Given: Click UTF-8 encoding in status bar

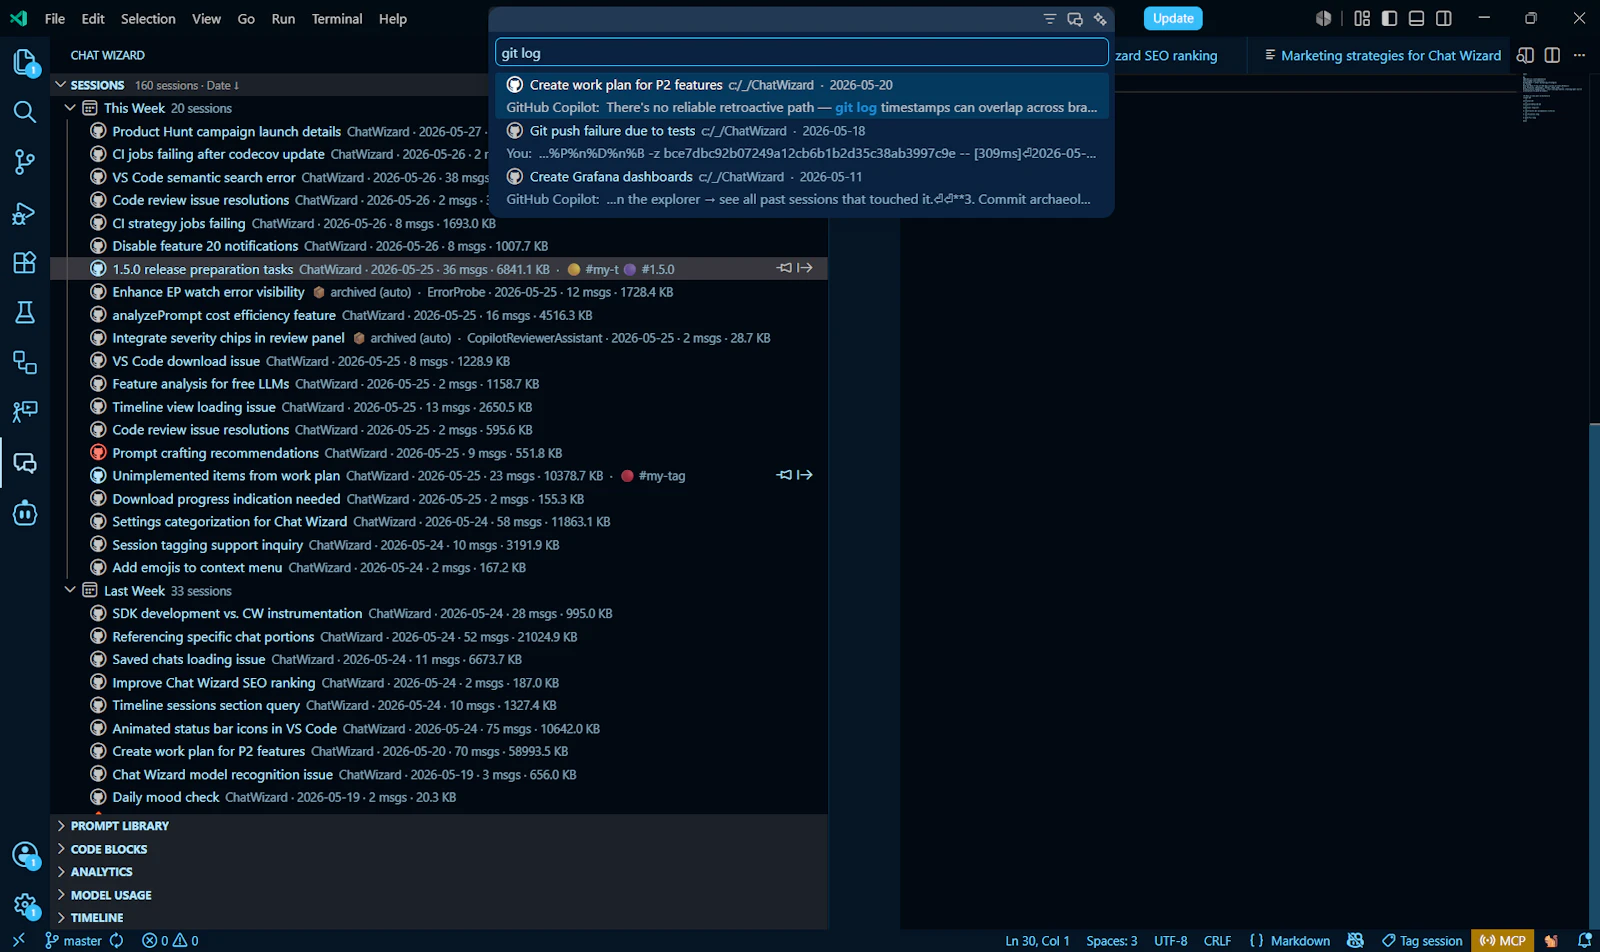Looking at the screenshot, I should (x=1170, y=941).
